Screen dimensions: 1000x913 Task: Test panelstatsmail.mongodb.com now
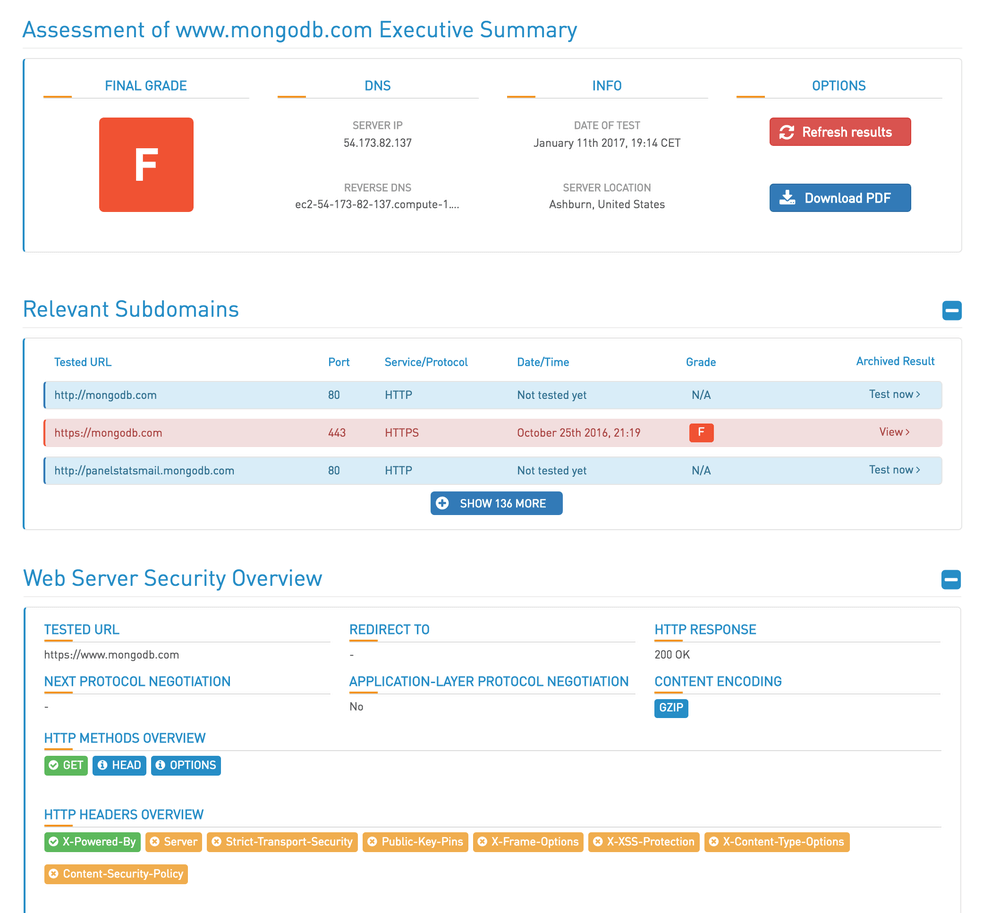tap(894, 470)
